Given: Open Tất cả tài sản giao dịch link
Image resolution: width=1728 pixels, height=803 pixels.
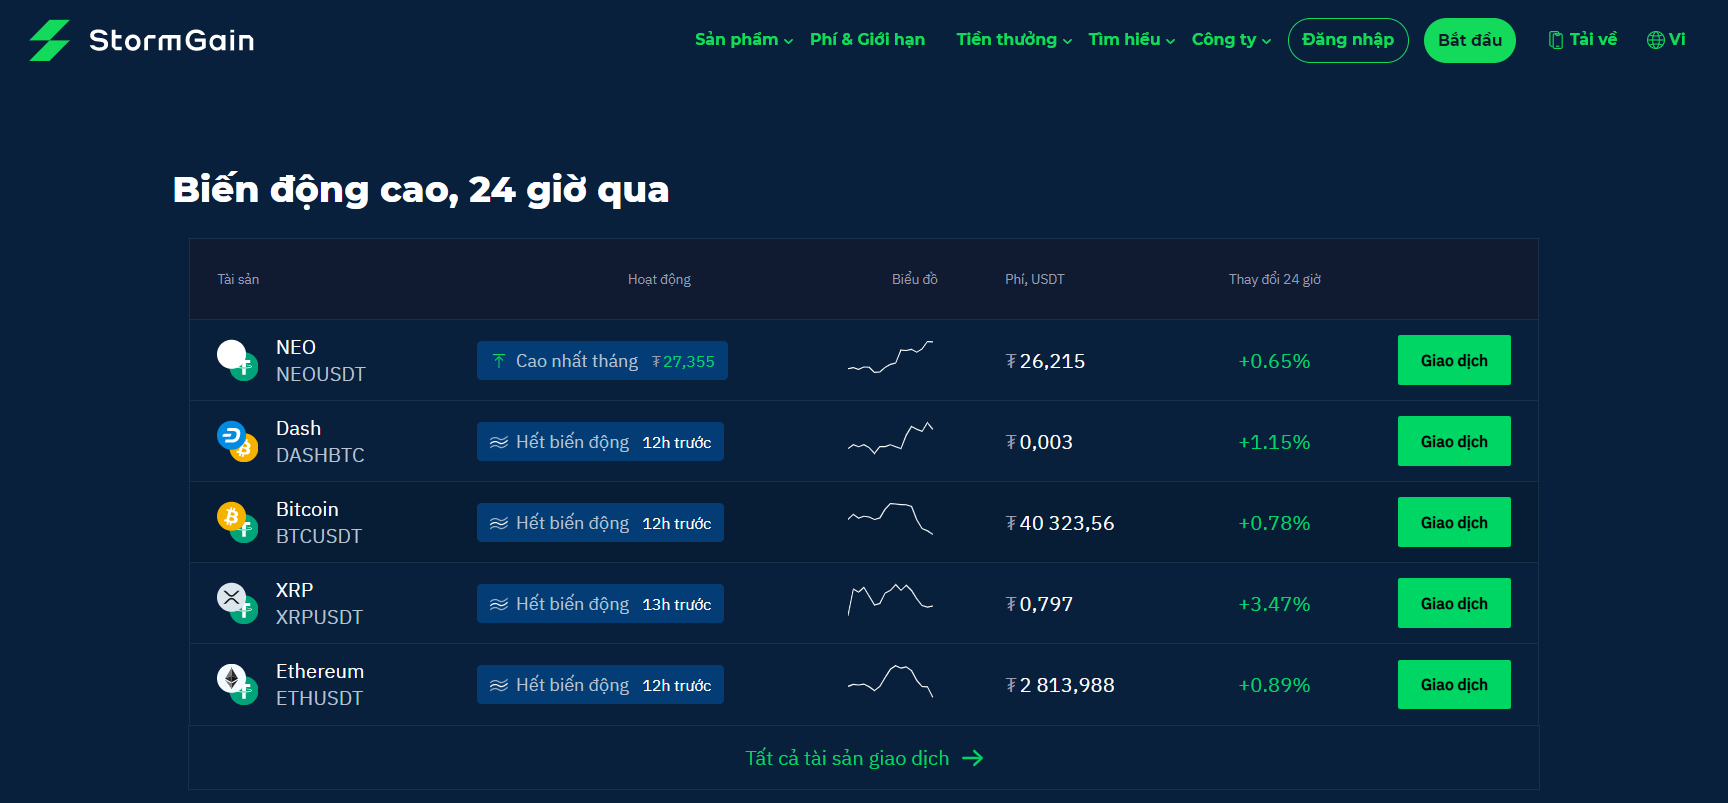Looking at the screenshot, I should coord(864,759).
